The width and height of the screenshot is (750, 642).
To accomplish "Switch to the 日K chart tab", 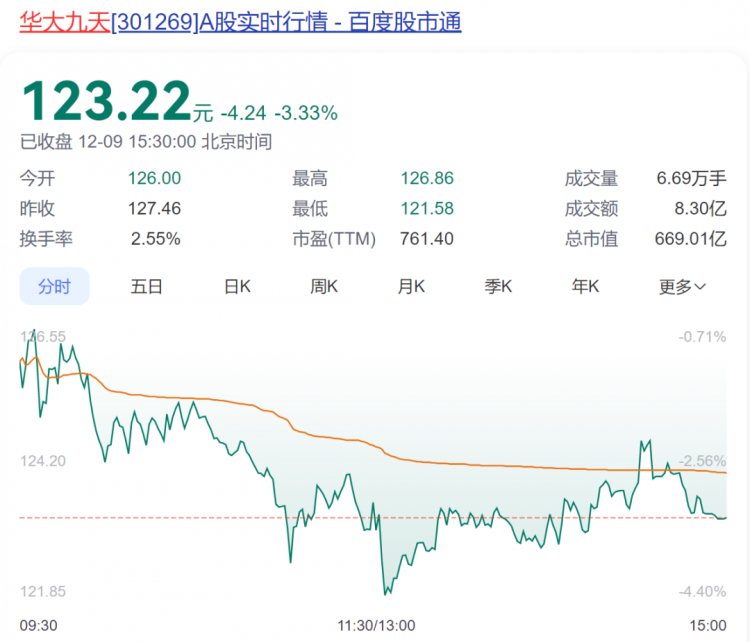I will click(x=237, y=287).
